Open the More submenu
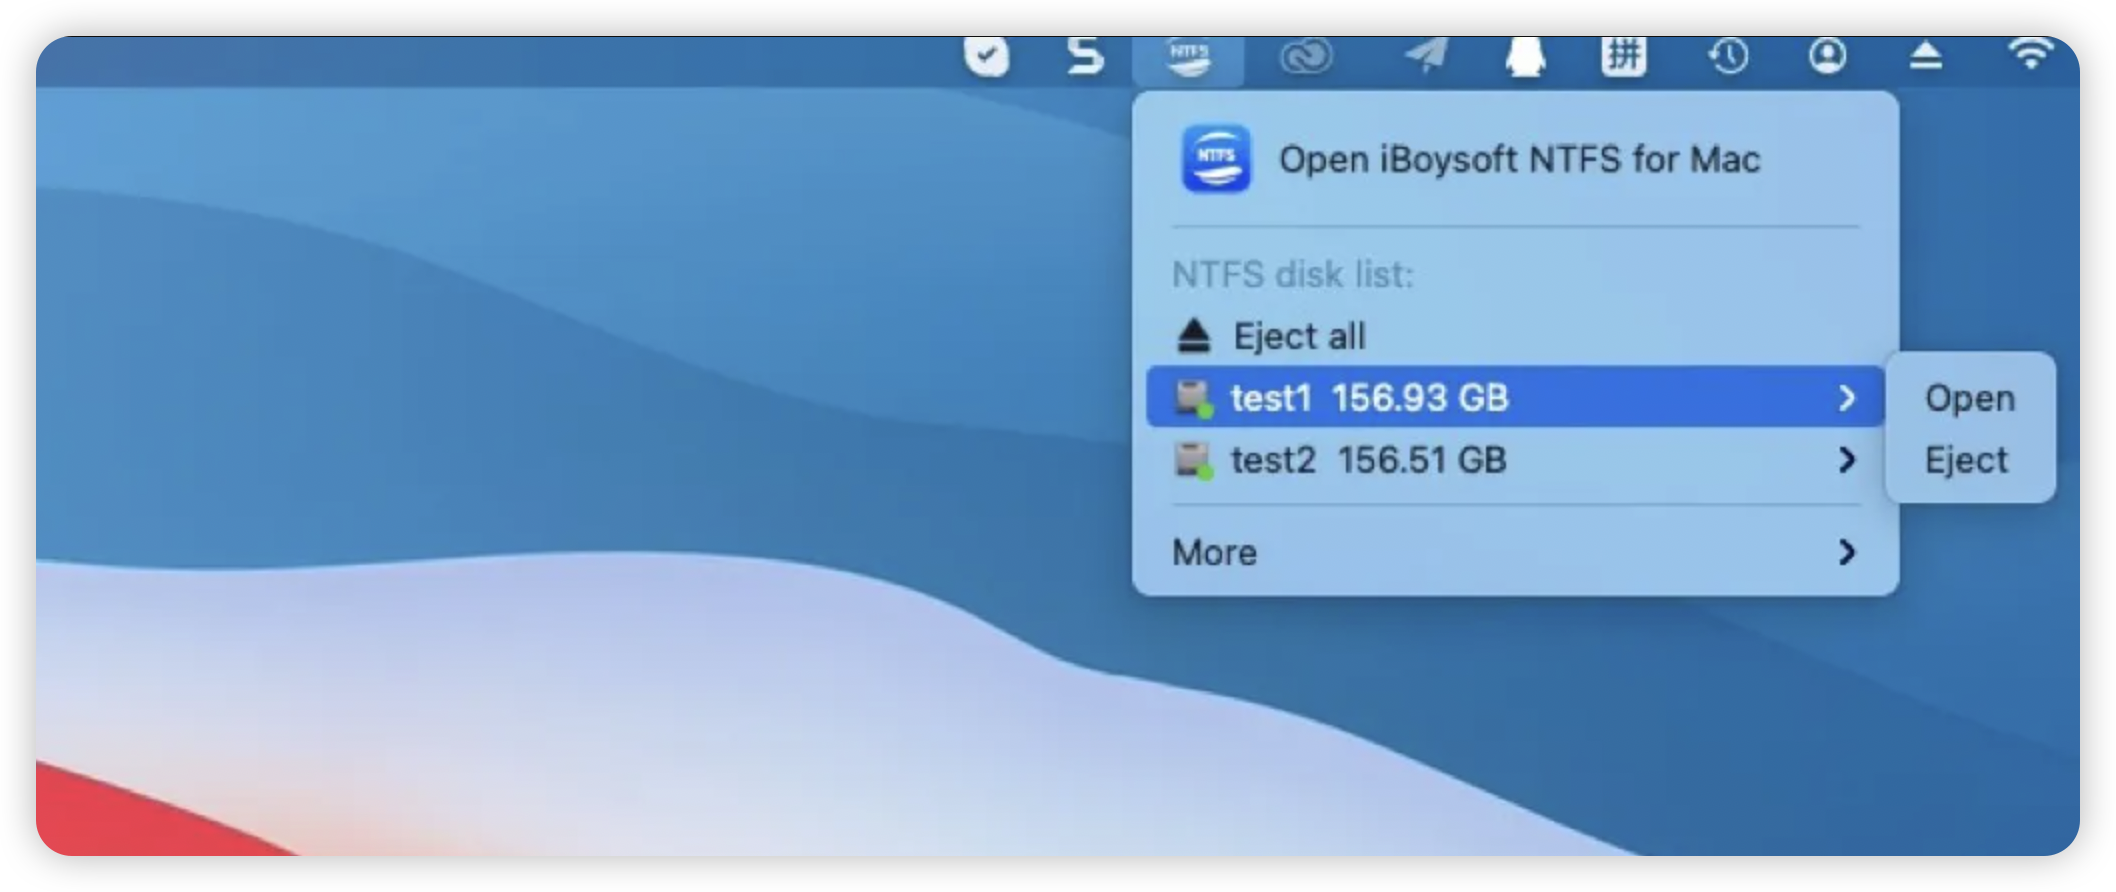Viewport: 2116px width, 892px height. (x=1515, y=552)
